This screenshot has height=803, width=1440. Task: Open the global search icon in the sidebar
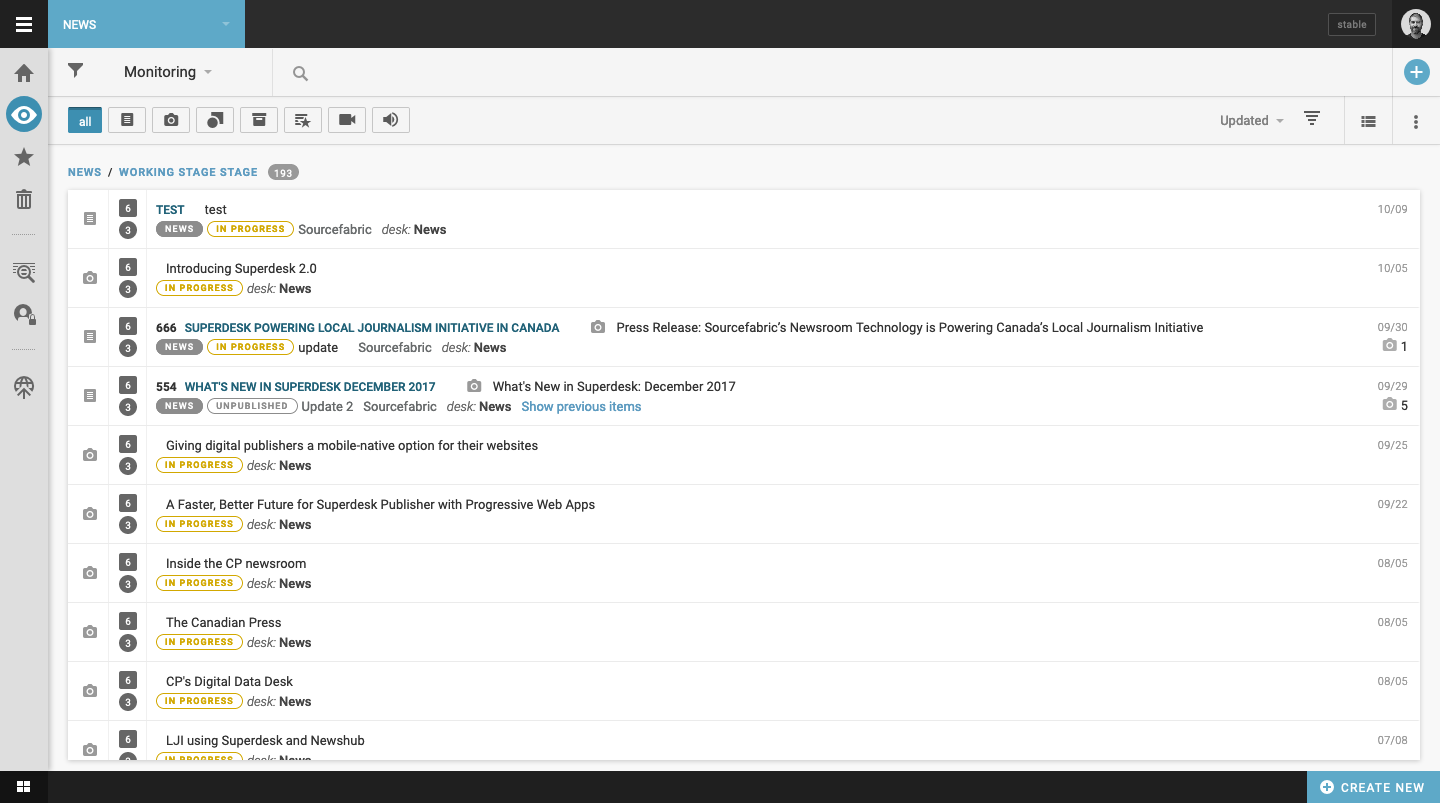tap(24, 272)
